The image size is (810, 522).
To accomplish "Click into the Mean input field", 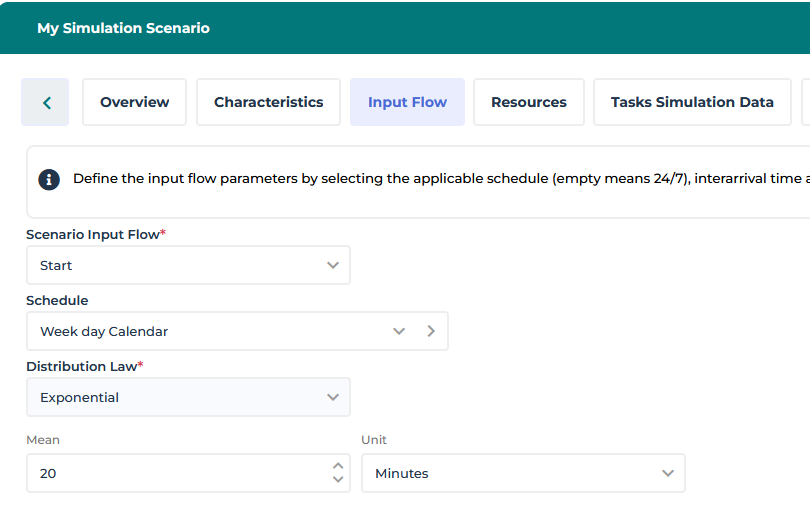I will click(x=175, y=473).
